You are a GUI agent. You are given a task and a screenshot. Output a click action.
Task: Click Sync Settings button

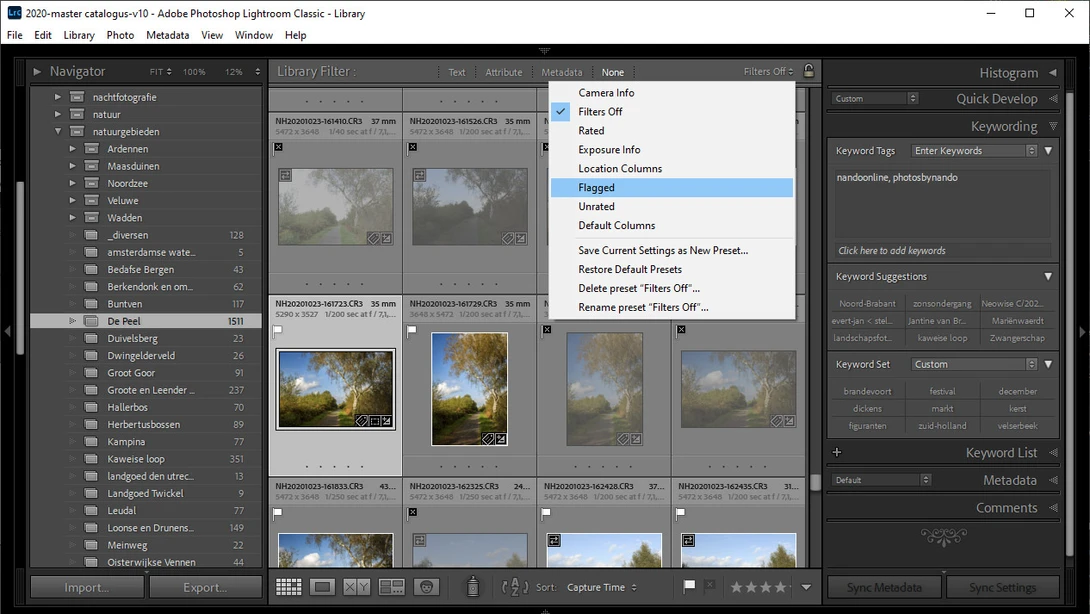tap(1002, 588)
